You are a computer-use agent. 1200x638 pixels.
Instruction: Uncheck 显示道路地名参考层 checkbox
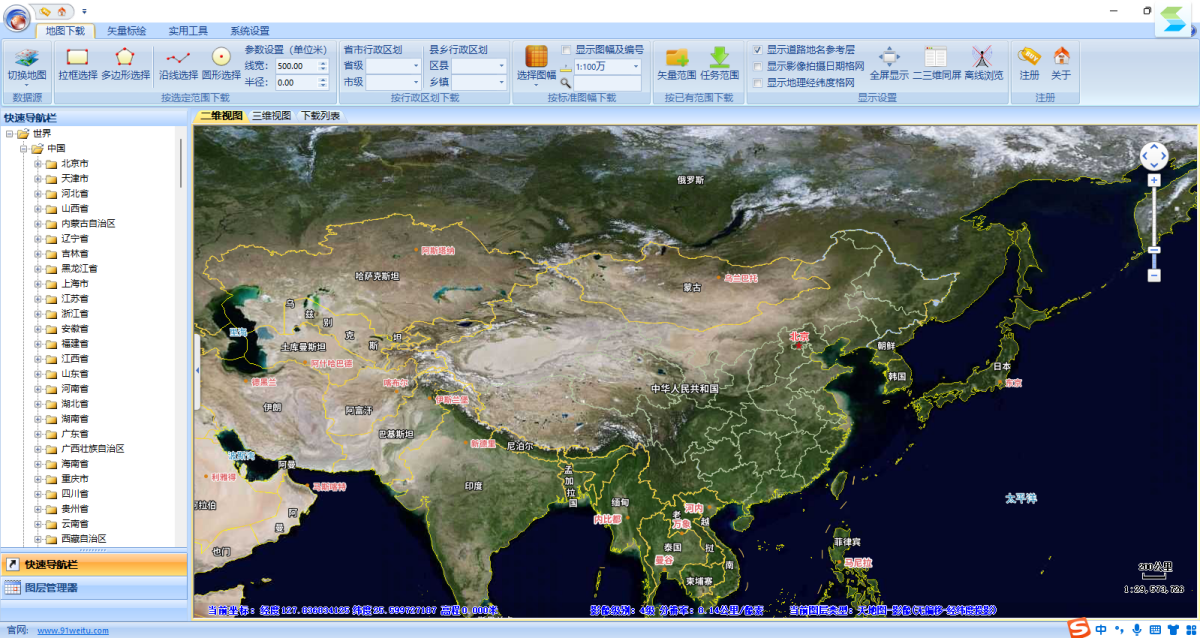[758, 49]
